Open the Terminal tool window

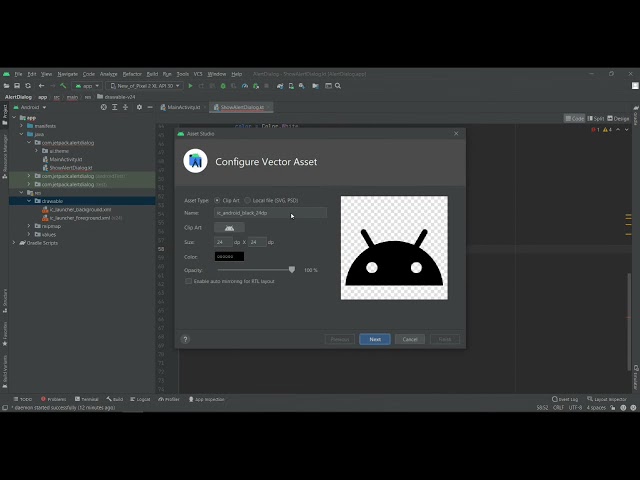(x=87, y=399)
